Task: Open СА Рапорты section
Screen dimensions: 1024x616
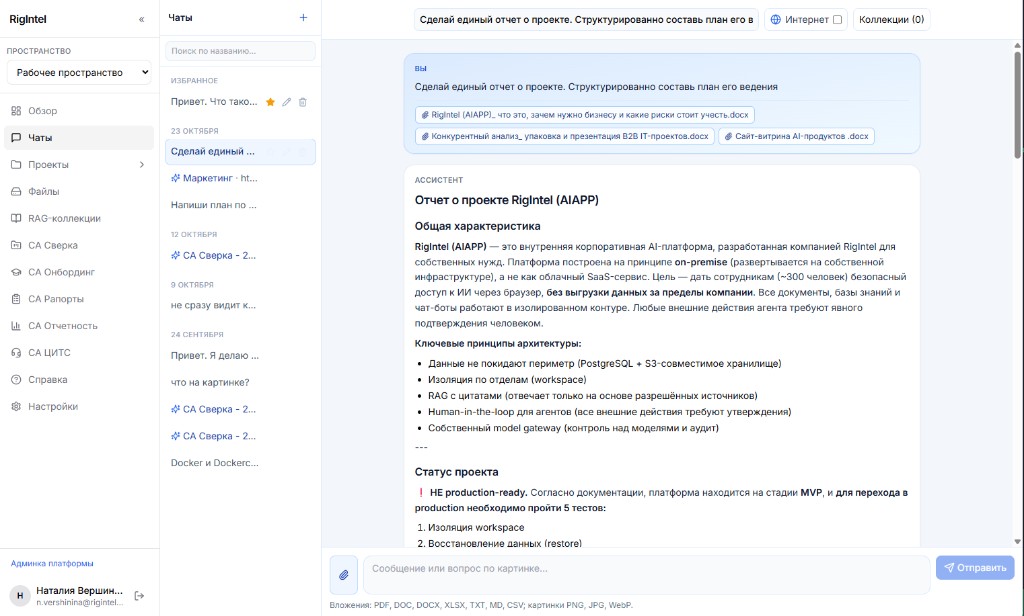Action: 79,299
